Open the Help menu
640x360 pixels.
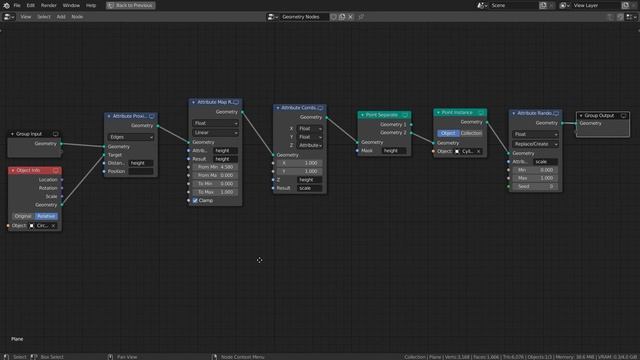point(91,5)
